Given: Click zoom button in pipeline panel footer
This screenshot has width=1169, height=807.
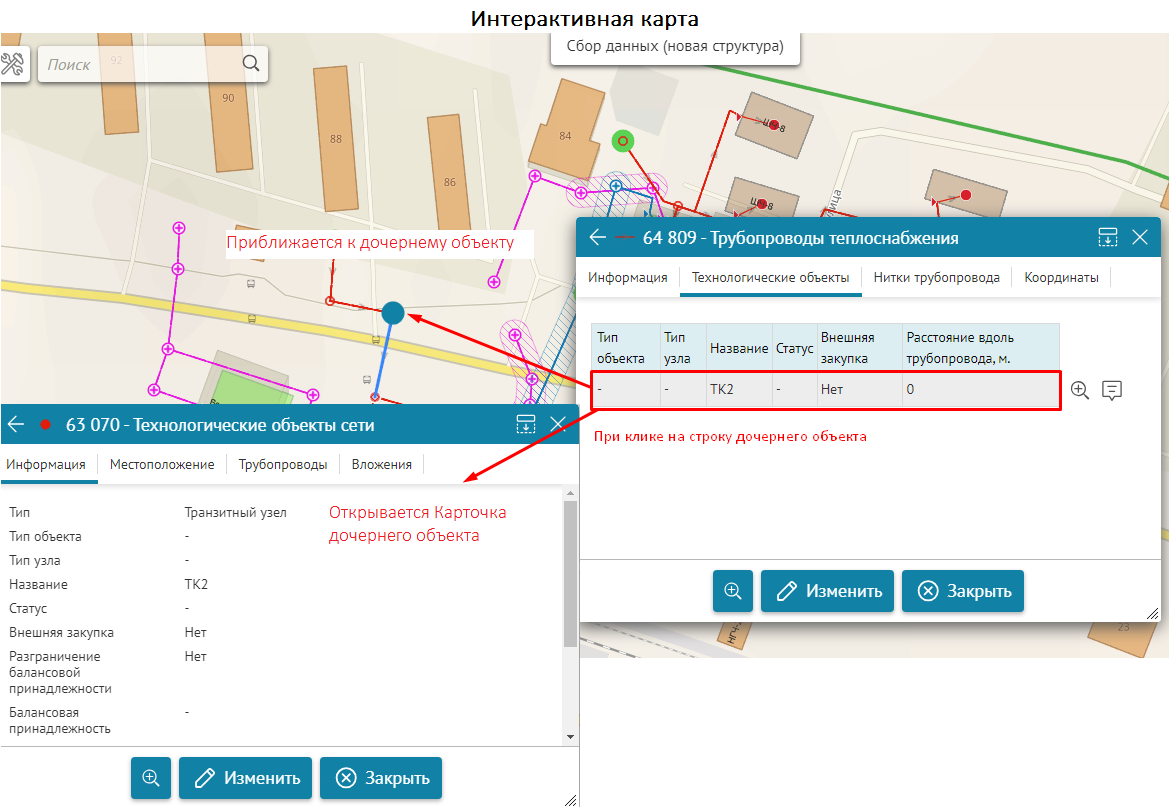Looking at the screenshot, I should point(733,591).
